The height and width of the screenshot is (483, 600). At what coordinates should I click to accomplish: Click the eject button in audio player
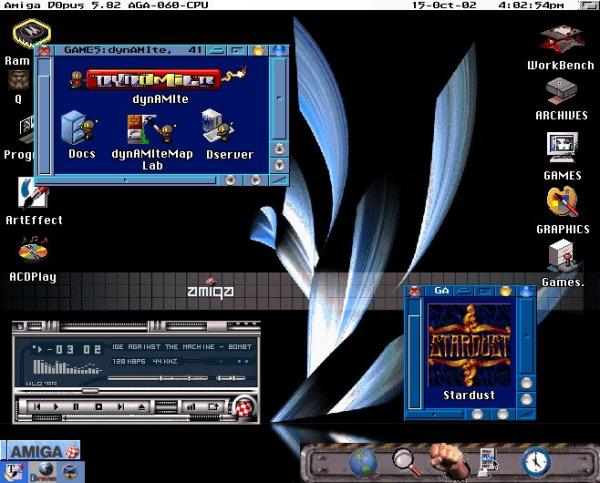[x=142, y=407]
